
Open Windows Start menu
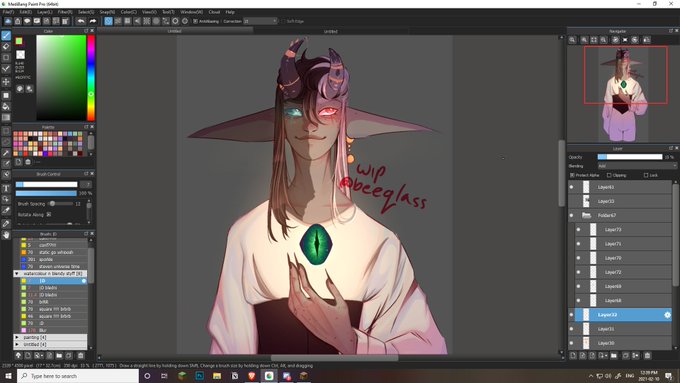pos(8,376)
